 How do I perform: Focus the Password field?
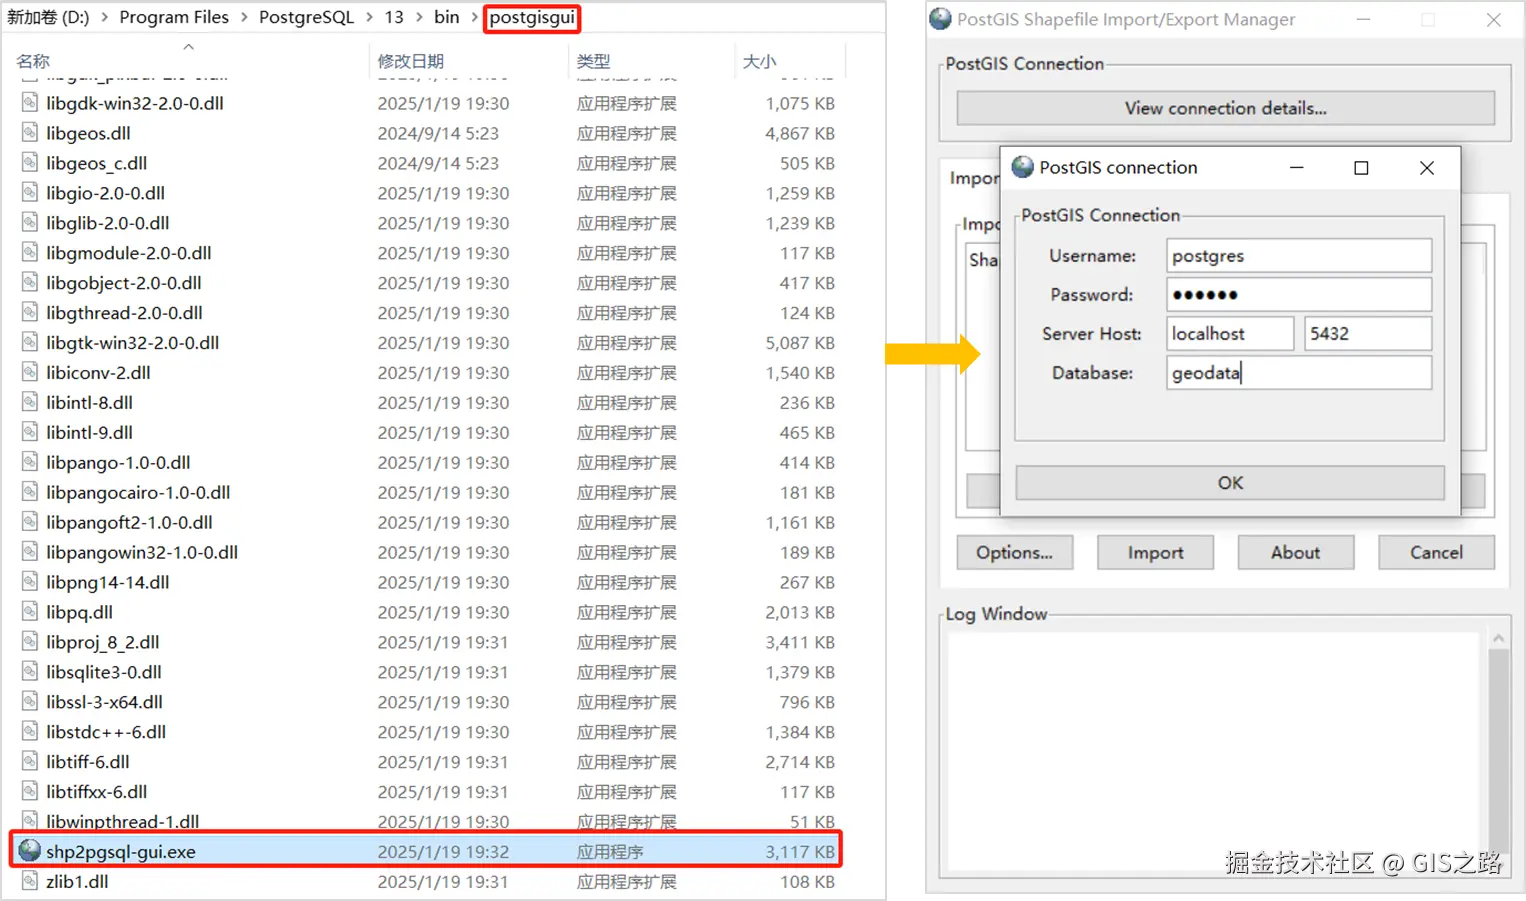click(1299, 295)
